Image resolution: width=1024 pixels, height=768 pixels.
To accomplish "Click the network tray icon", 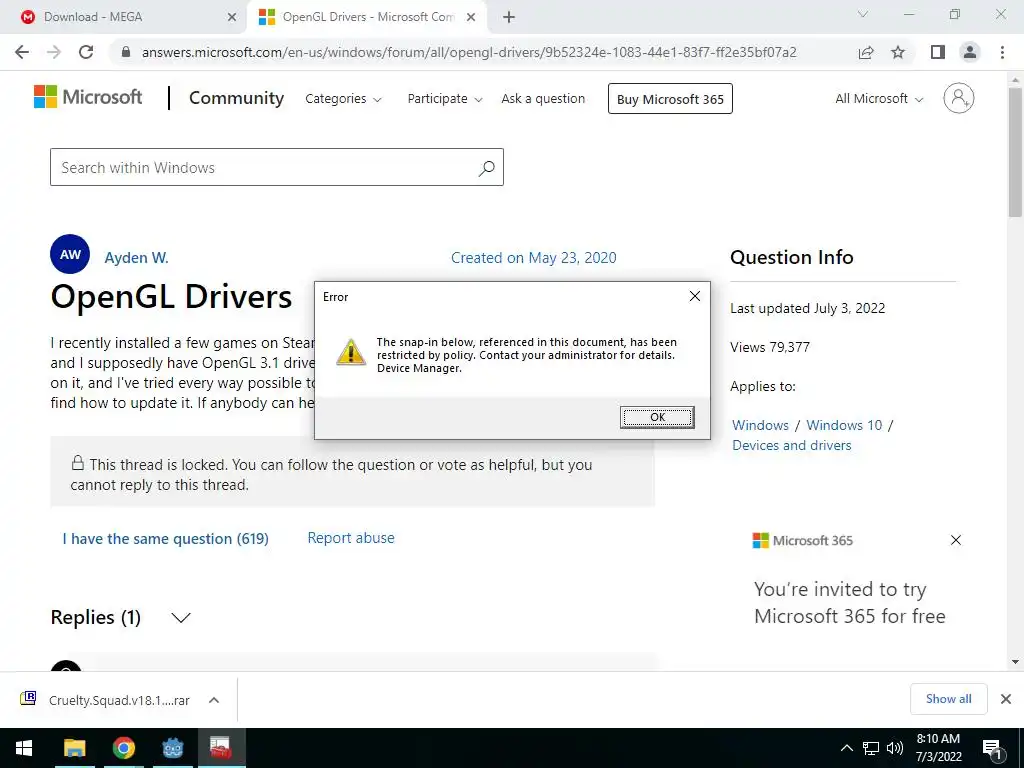I will (871, 748).
